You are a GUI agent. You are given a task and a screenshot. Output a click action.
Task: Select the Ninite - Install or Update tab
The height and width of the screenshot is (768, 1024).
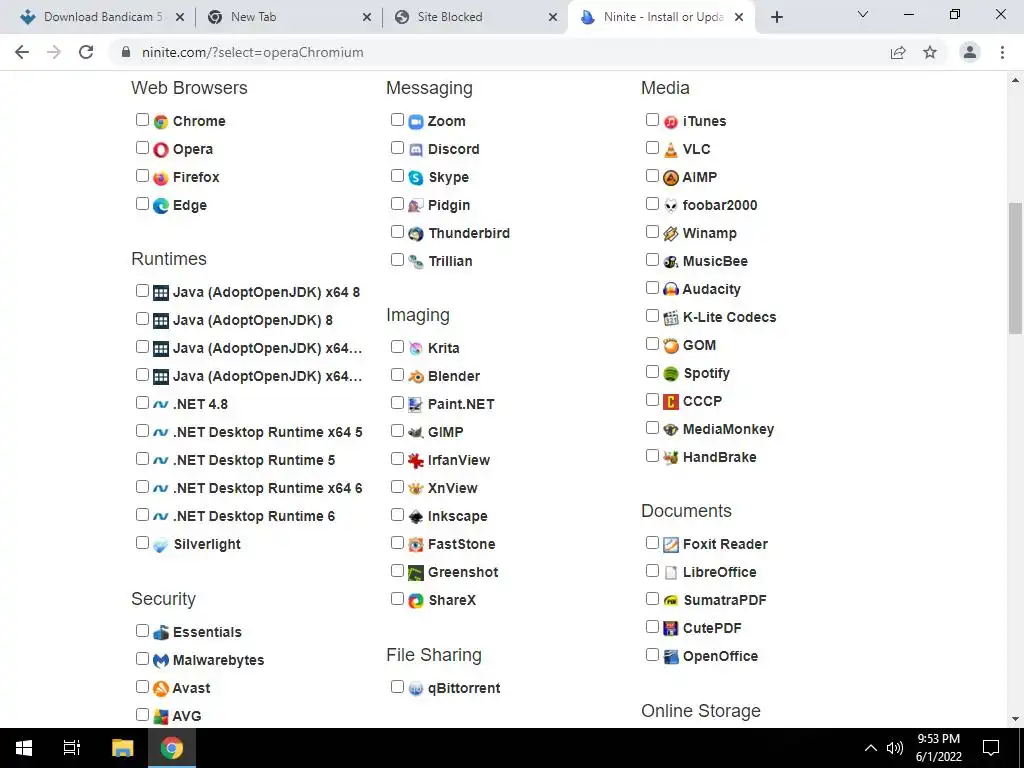tap(663, 17)
